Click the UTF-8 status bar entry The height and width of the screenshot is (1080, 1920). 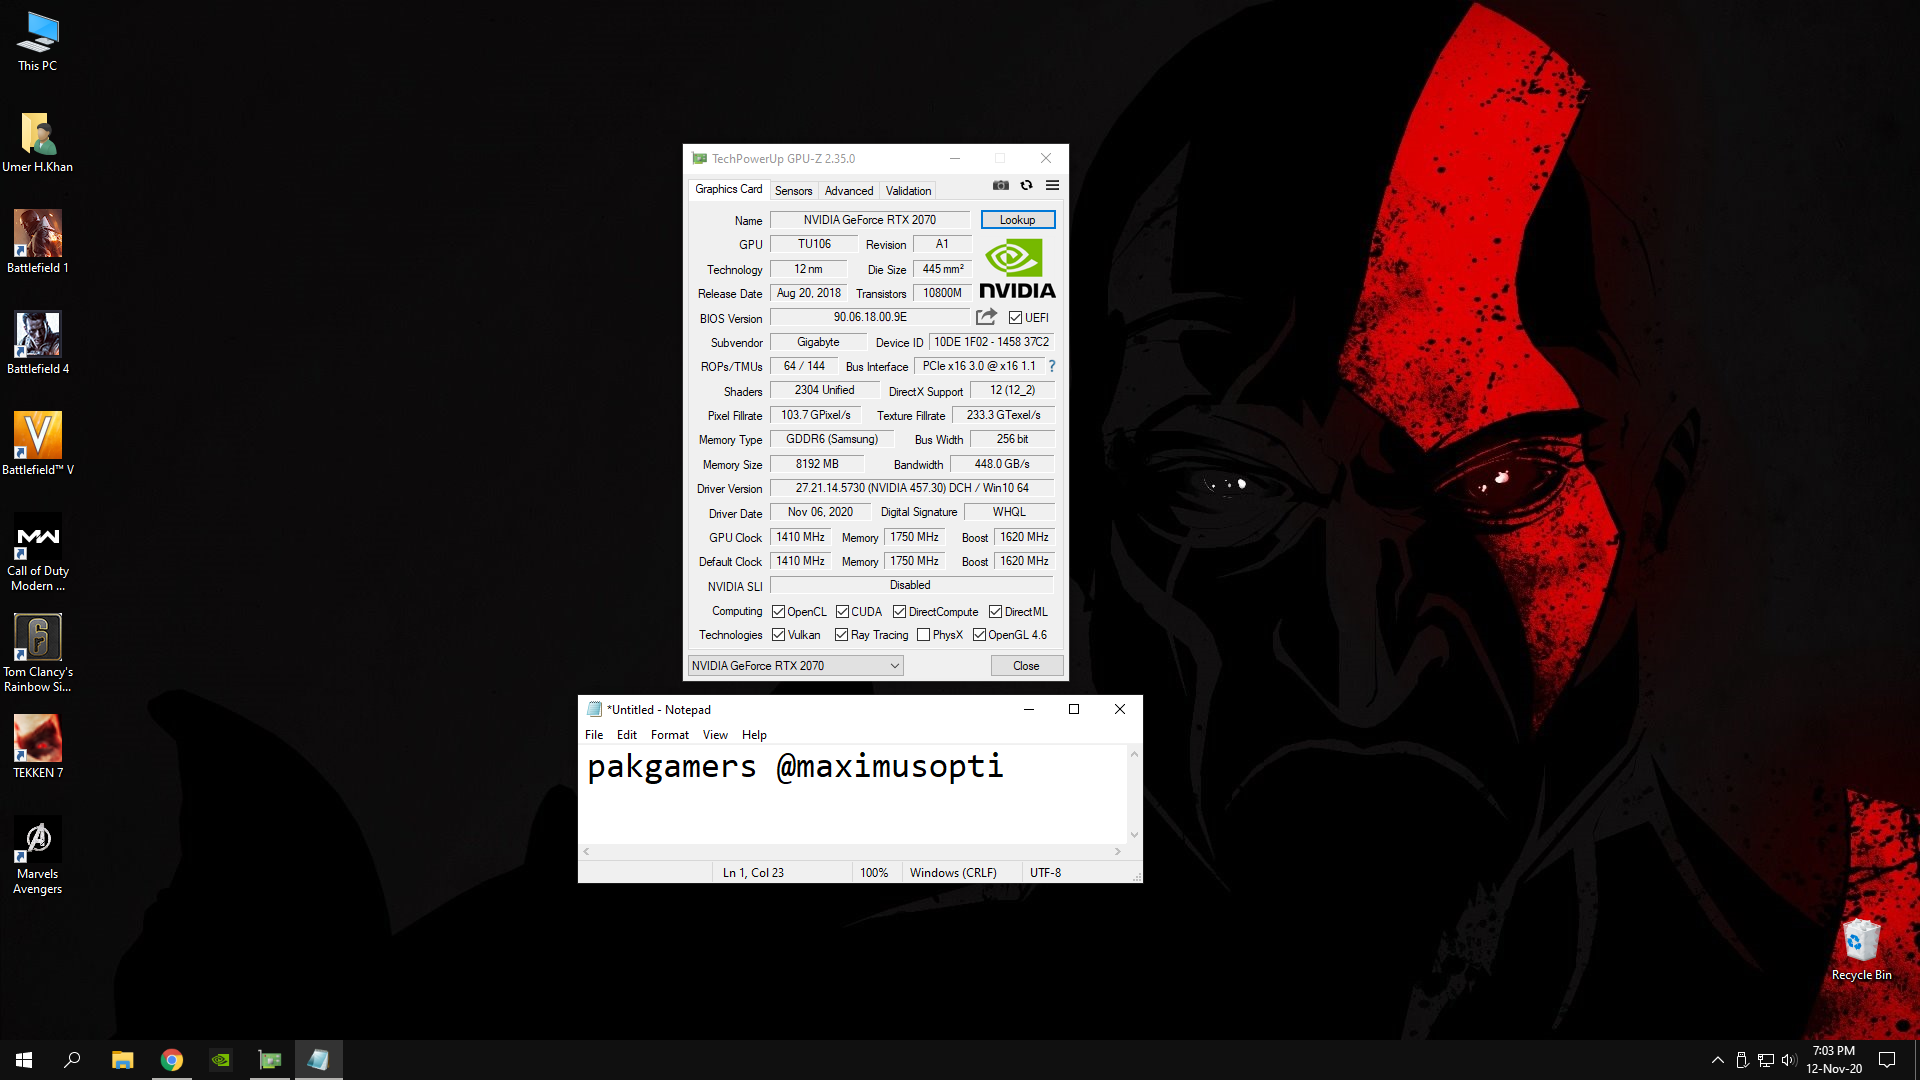point(1046,873)
